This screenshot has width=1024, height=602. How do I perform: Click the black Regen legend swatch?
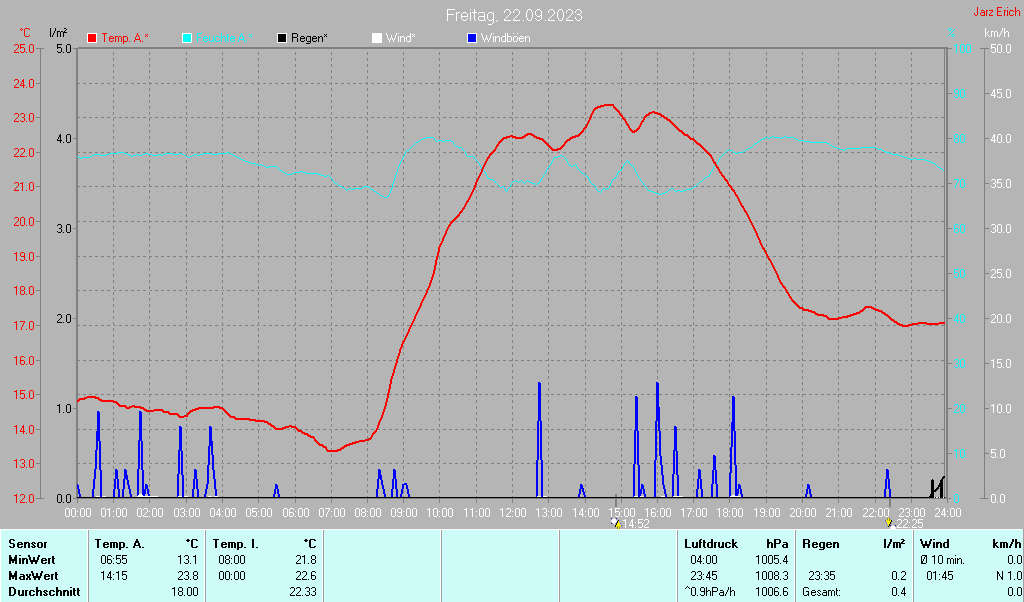[x=282, y=39]
